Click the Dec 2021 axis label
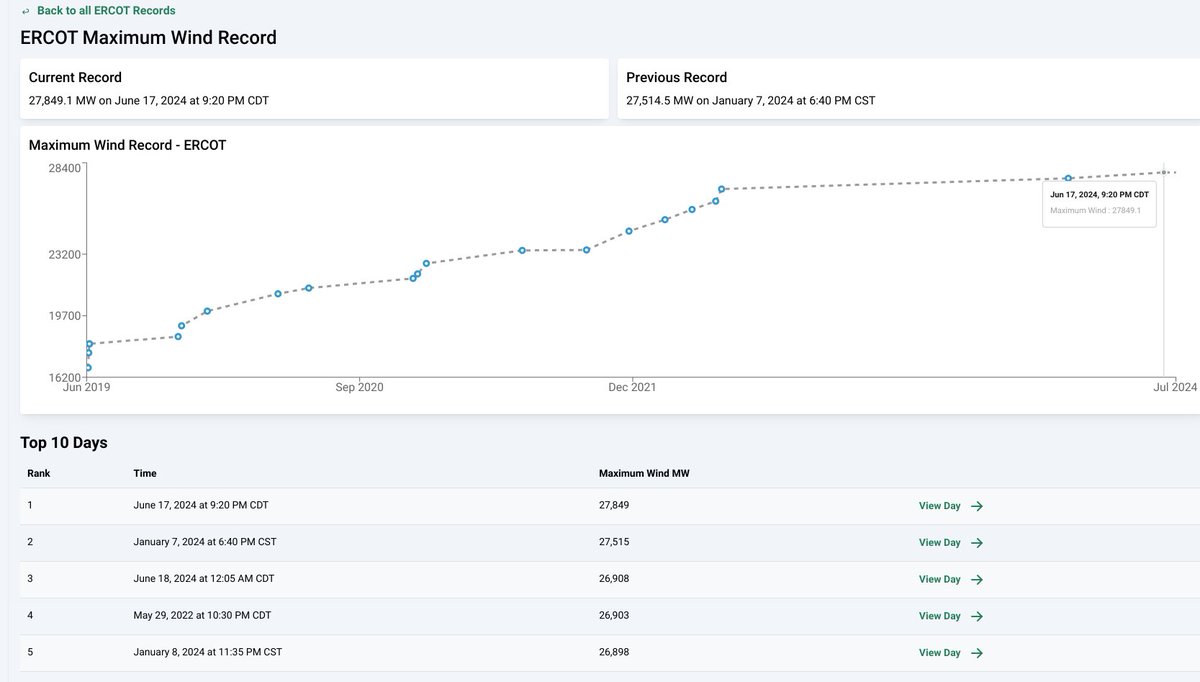1200x682 pixels. 632,387
